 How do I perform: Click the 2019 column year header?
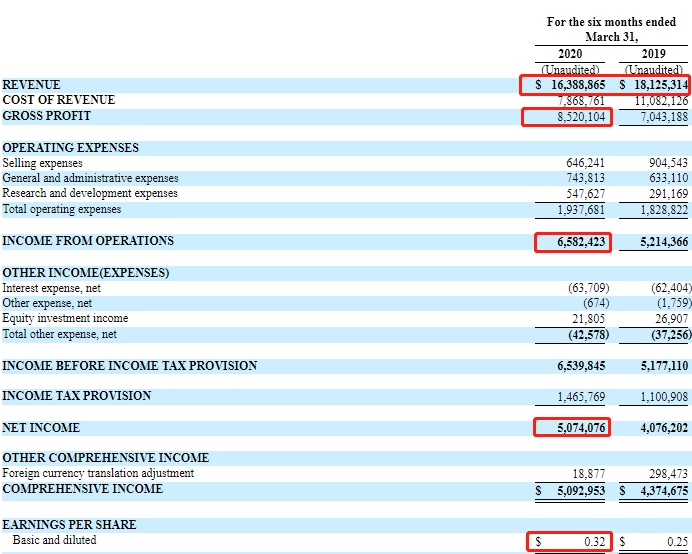(653, 54)
